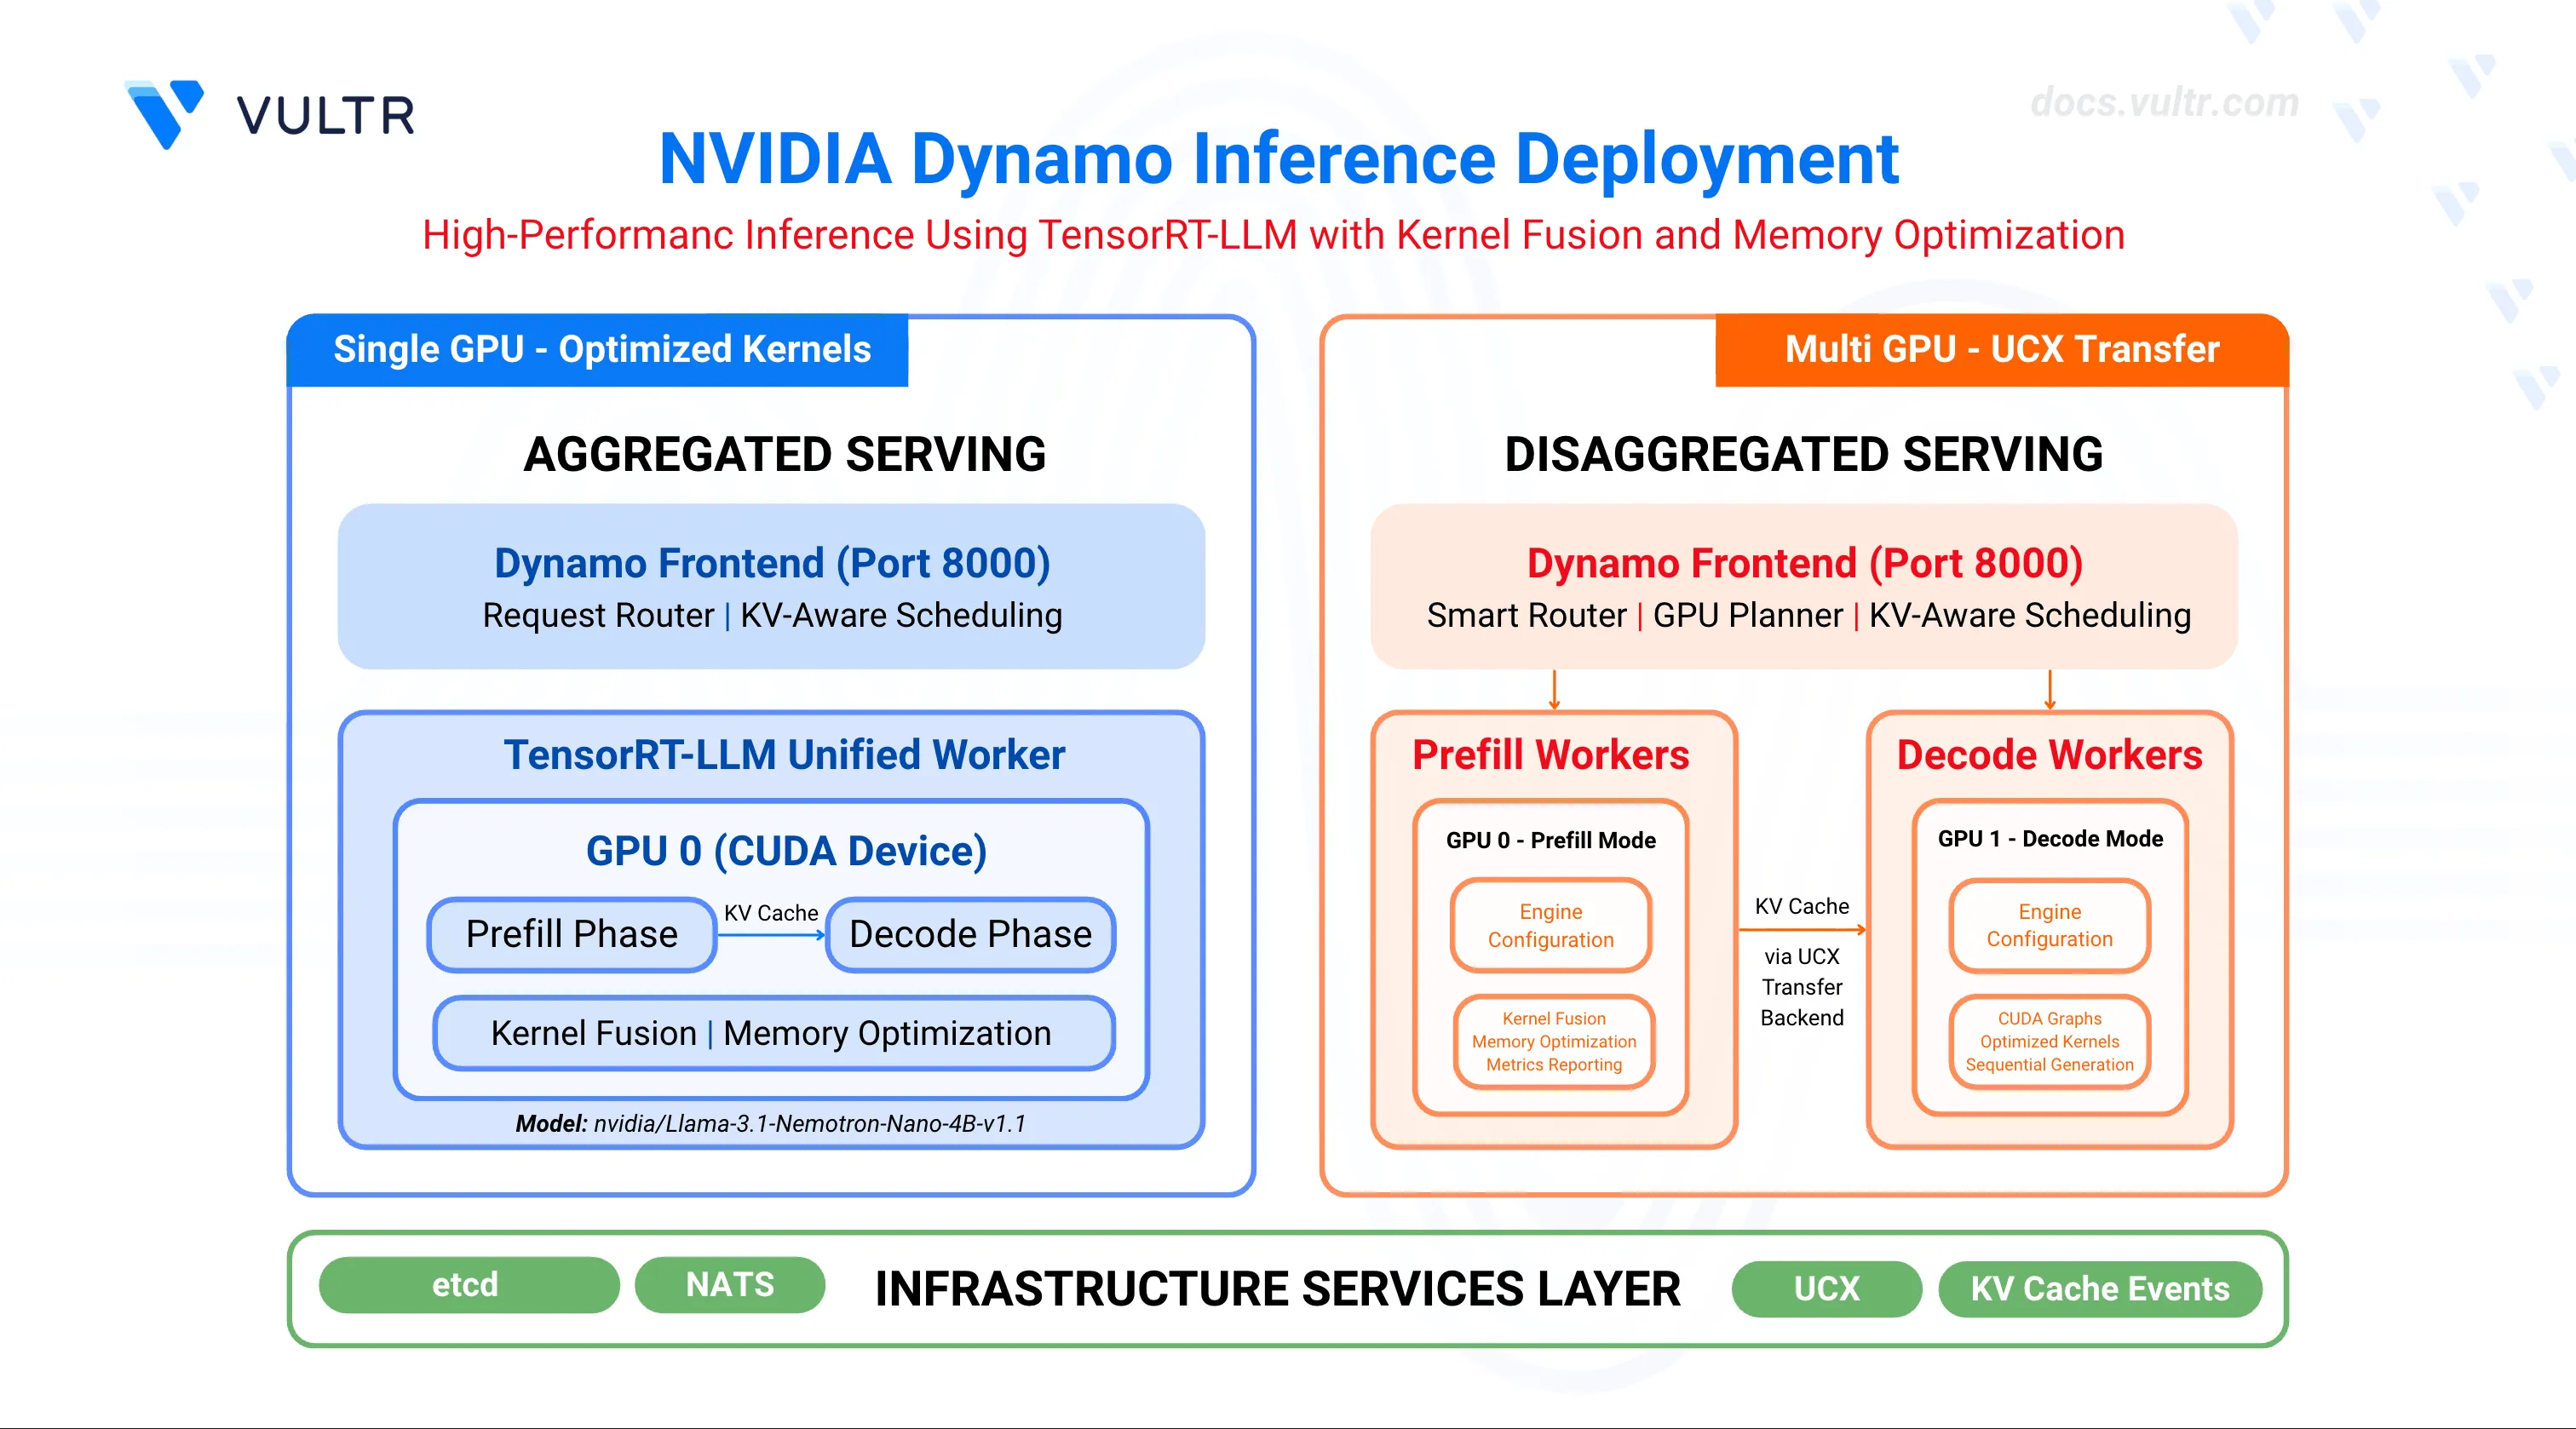The image size is (2576, 1429).
Task: Select the Multi GPU - UCX Transfer tab
Action: 2001,349
